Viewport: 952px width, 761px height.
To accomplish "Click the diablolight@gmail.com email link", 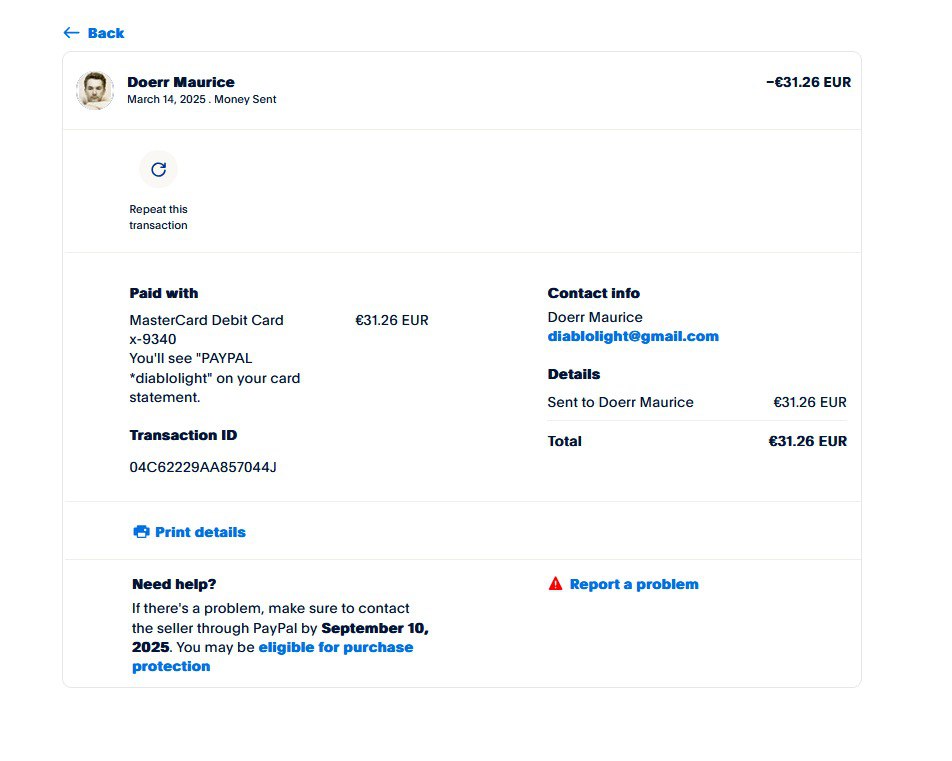I will pyautogui.click(x=633, y=336).
